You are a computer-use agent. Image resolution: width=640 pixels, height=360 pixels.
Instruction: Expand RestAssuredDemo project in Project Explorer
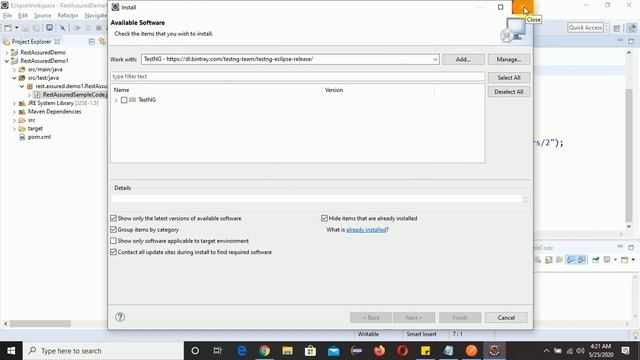click(7, 53)
